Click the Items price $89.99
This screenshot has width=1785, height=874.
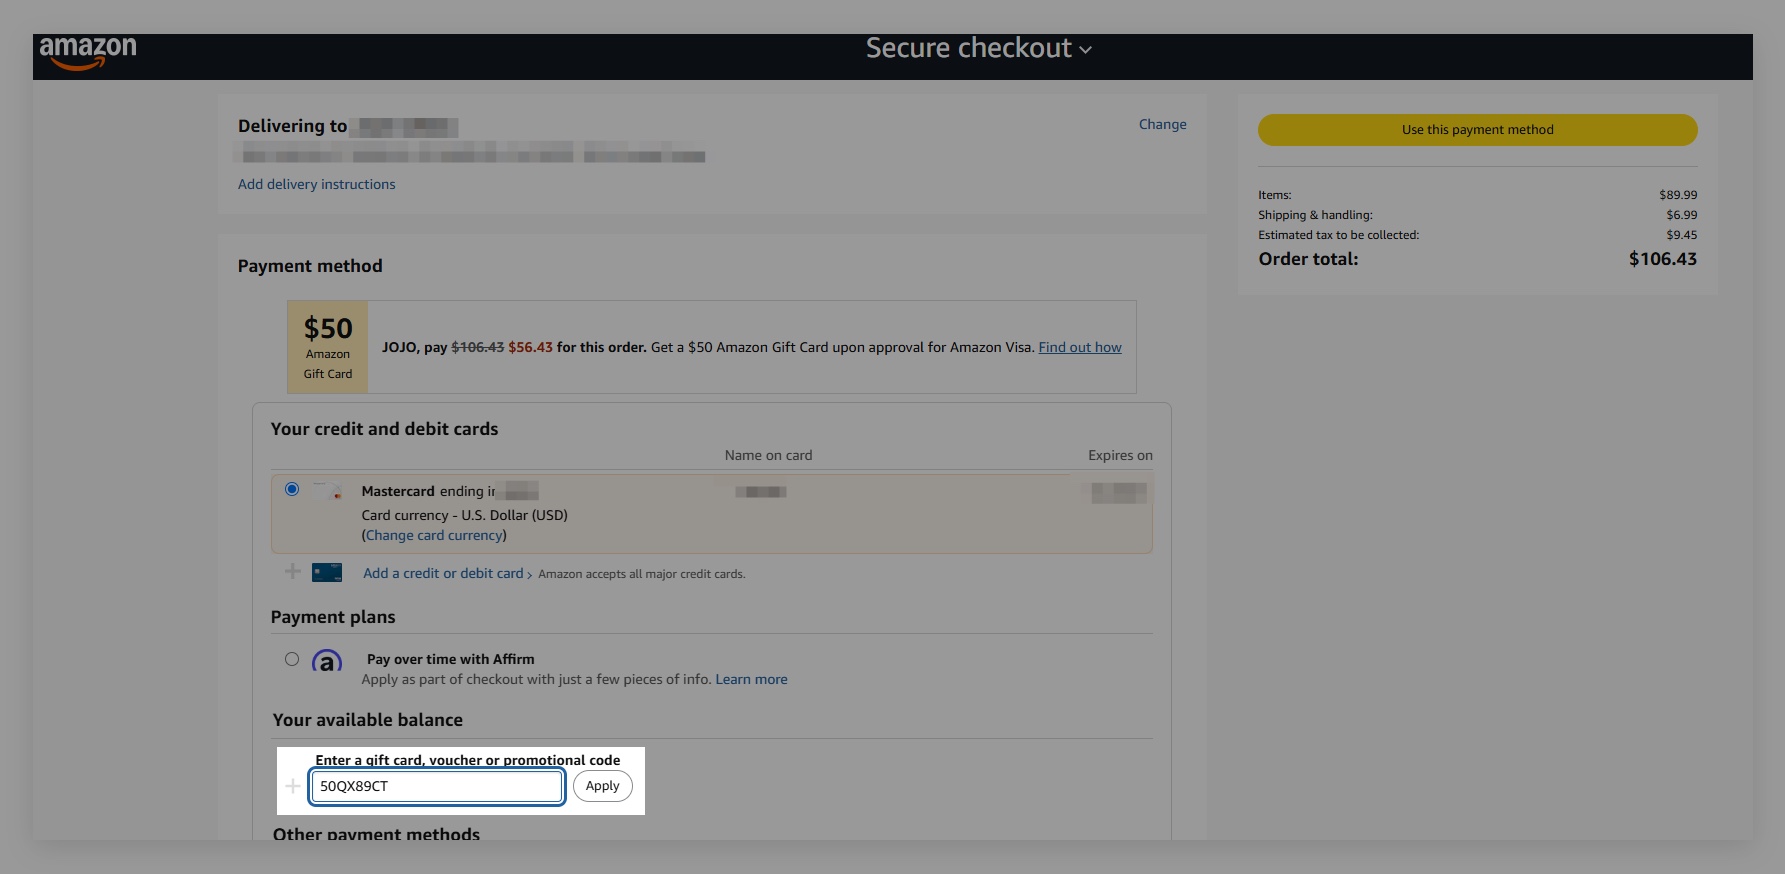[1678, 195]
